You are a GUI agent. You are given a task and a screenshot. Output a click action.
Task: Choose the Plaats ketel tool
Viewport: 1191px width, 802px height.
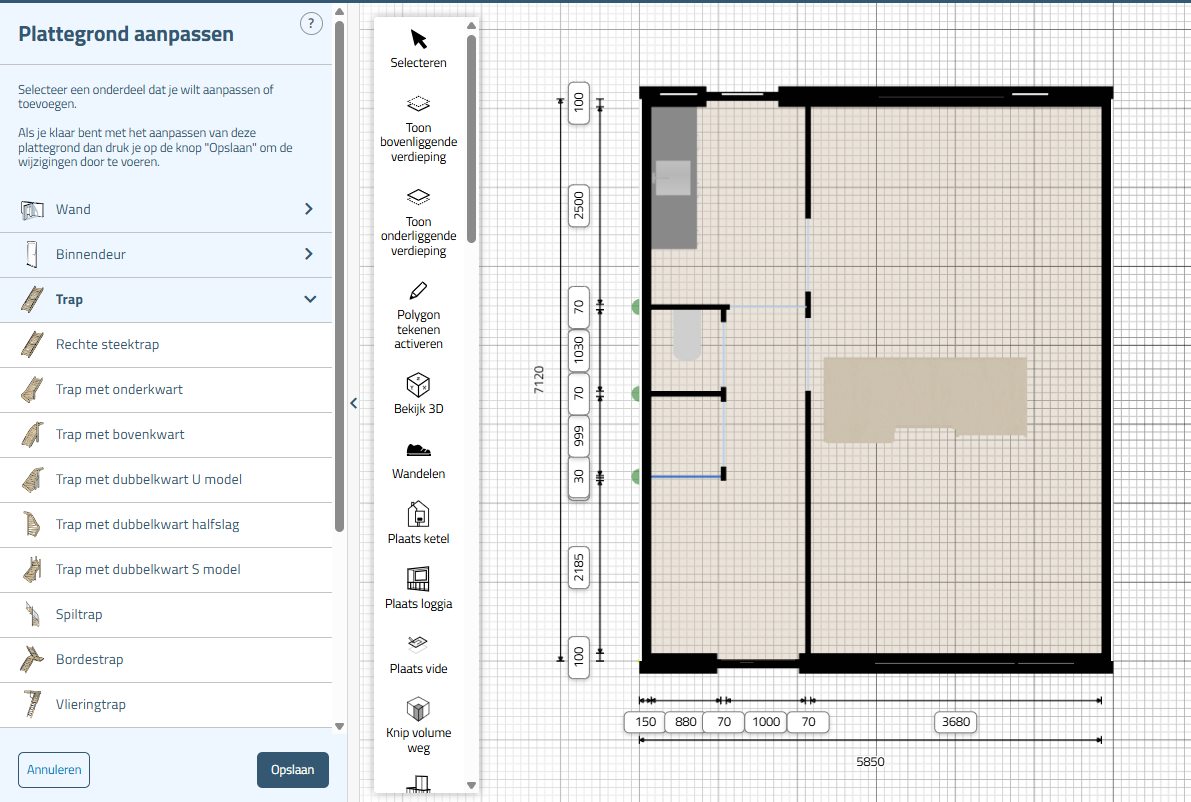[x=418, y=525]
